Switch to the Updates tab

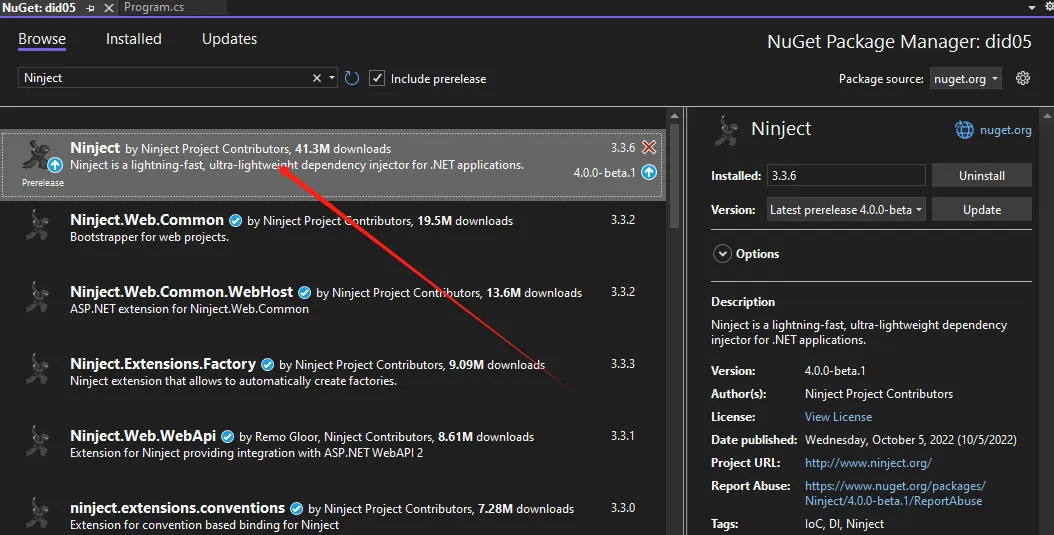229,39
